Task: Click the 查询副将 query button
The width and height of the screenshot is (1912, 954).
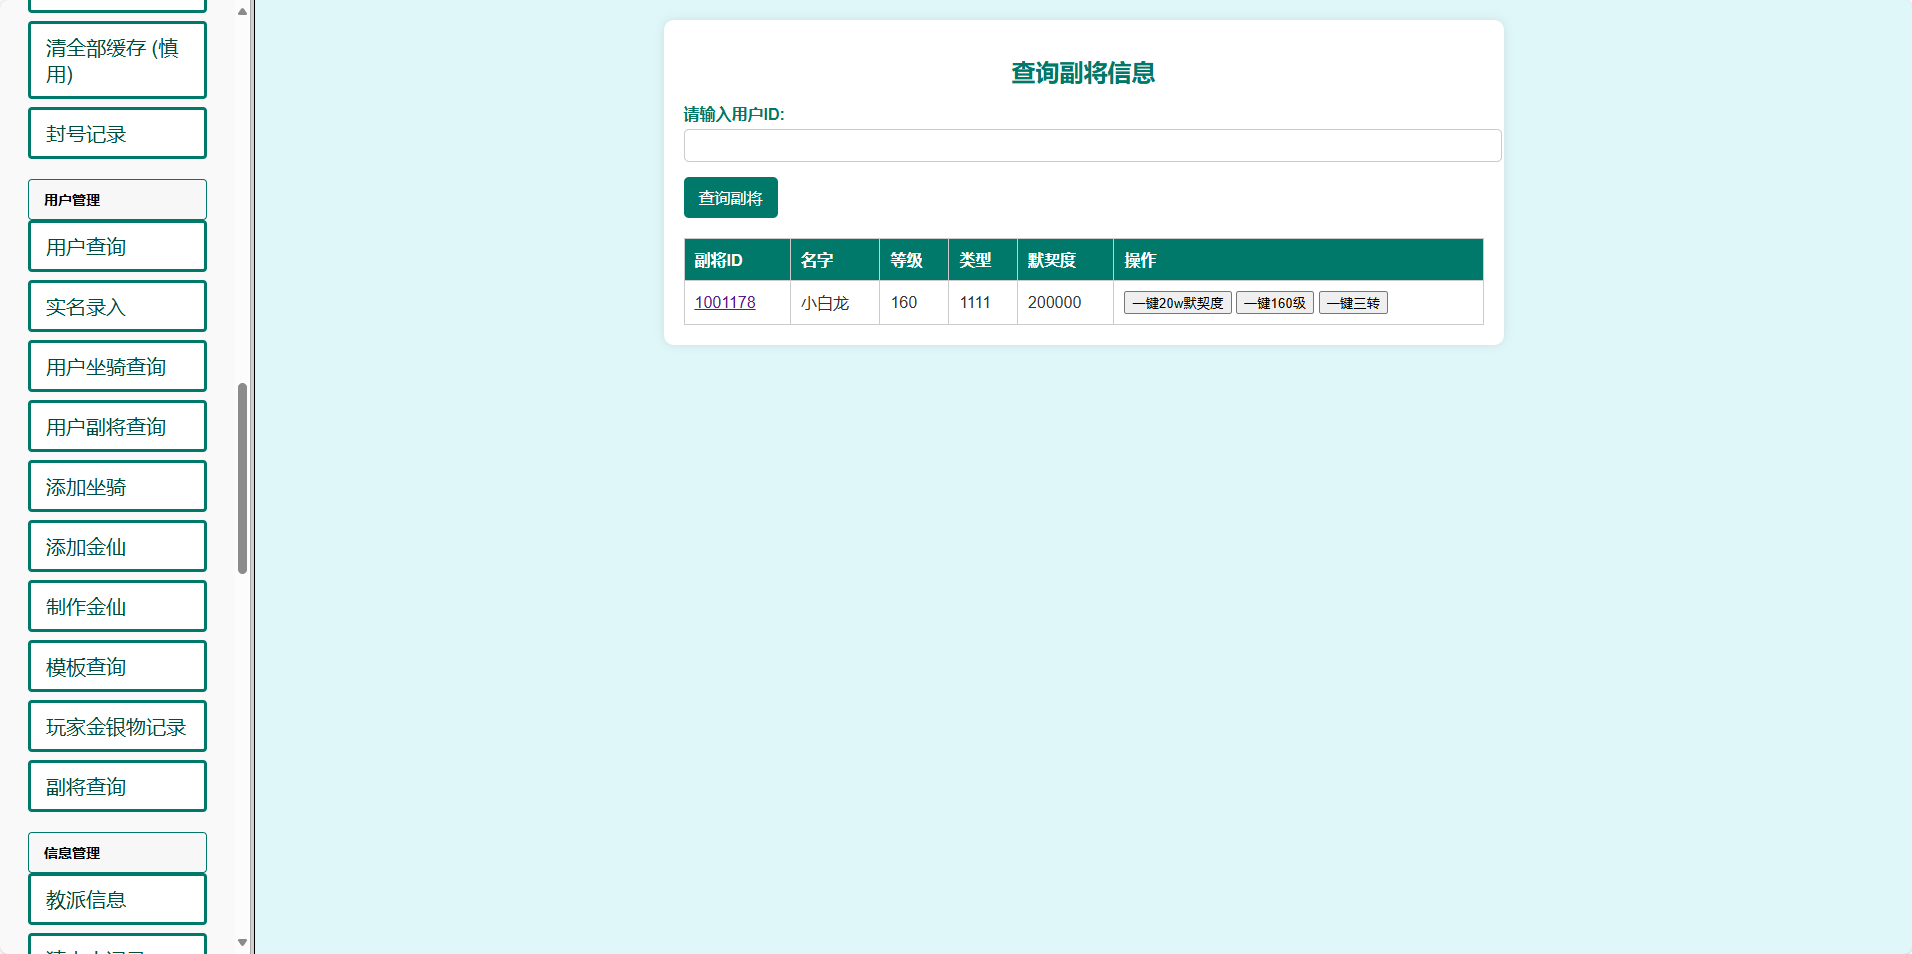Action: pyautogui.click(x=730, y=197)
